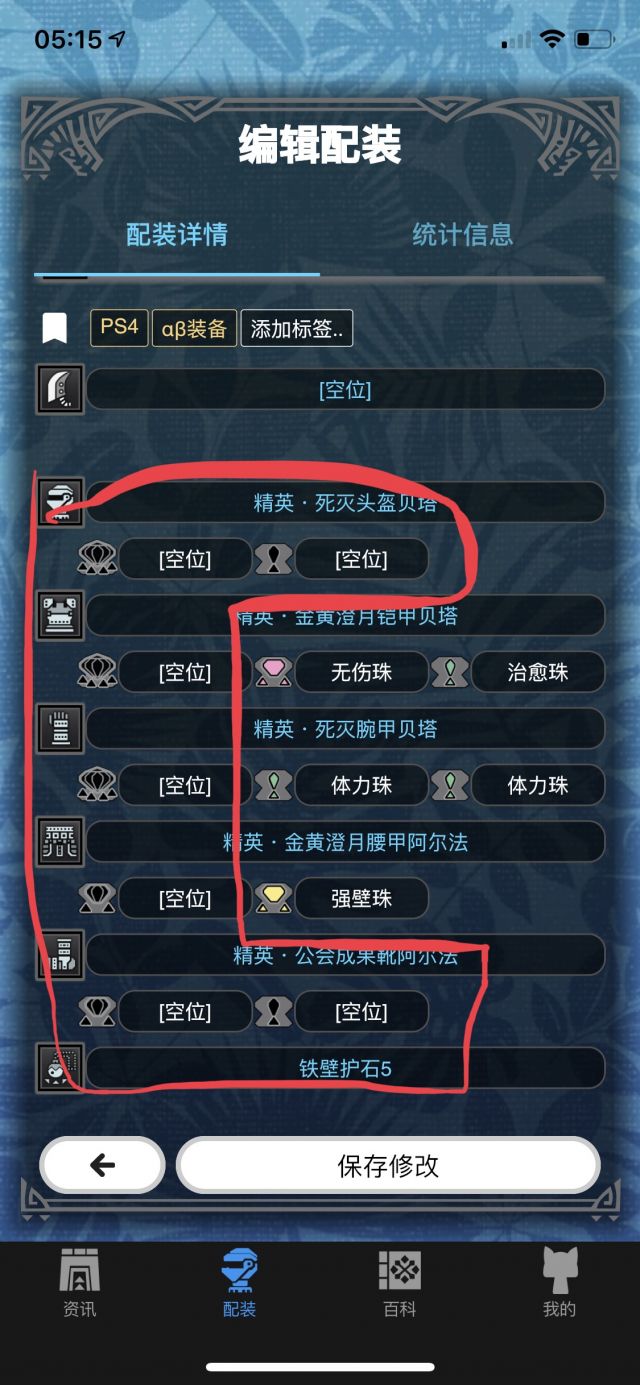Open the 百科 bottom tab

click(x=400, y=1283)
